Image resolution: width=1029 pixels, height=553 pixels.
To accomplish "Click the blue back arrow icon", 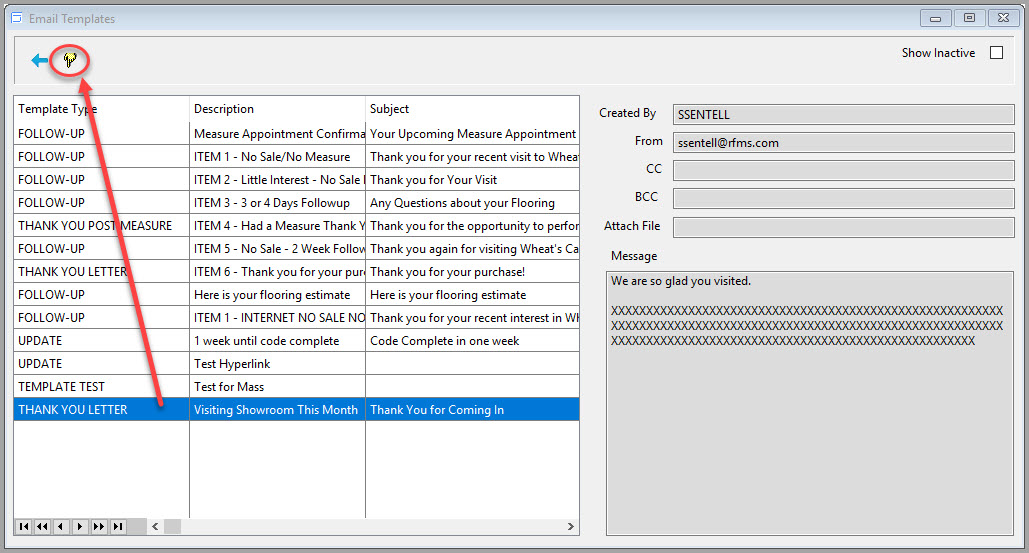I will [39, 60].
